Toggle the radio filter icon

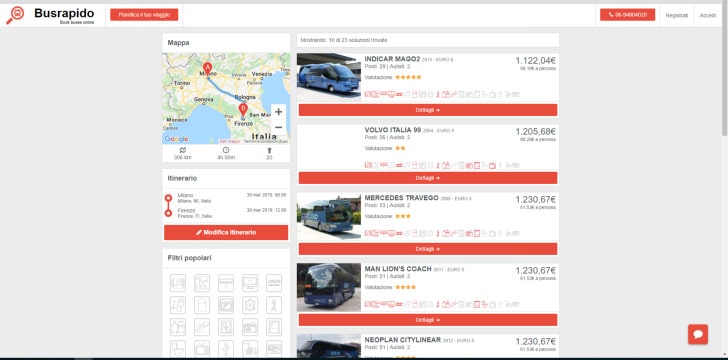(x=250, y=327)
